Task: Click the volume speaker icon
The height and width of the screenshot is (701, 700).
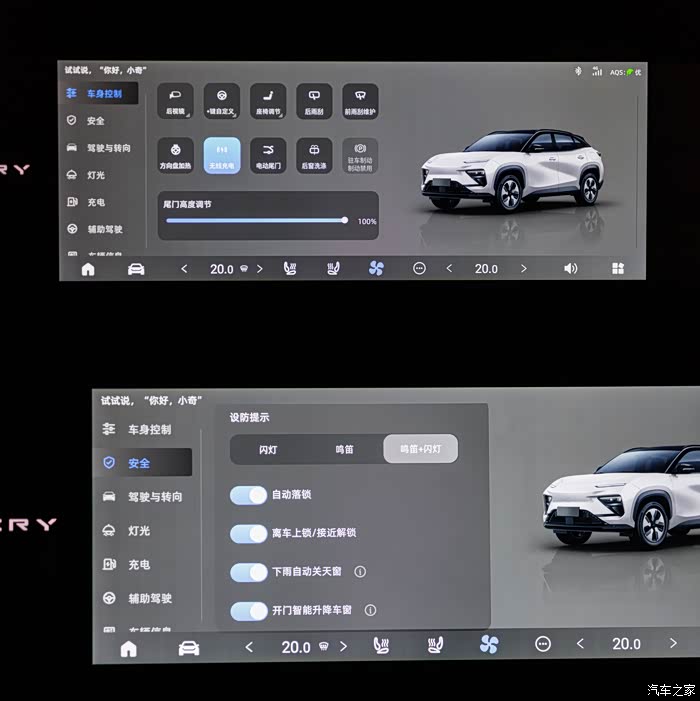Action: coord(570,269)
